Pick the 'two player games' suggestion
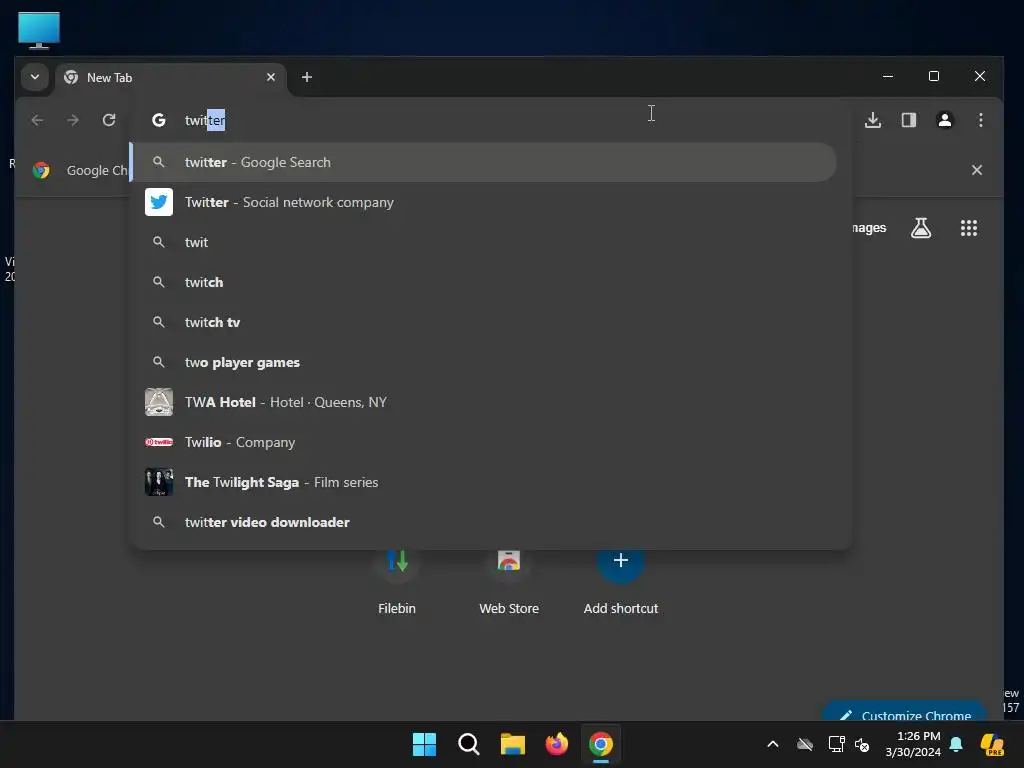 (484, 362)
